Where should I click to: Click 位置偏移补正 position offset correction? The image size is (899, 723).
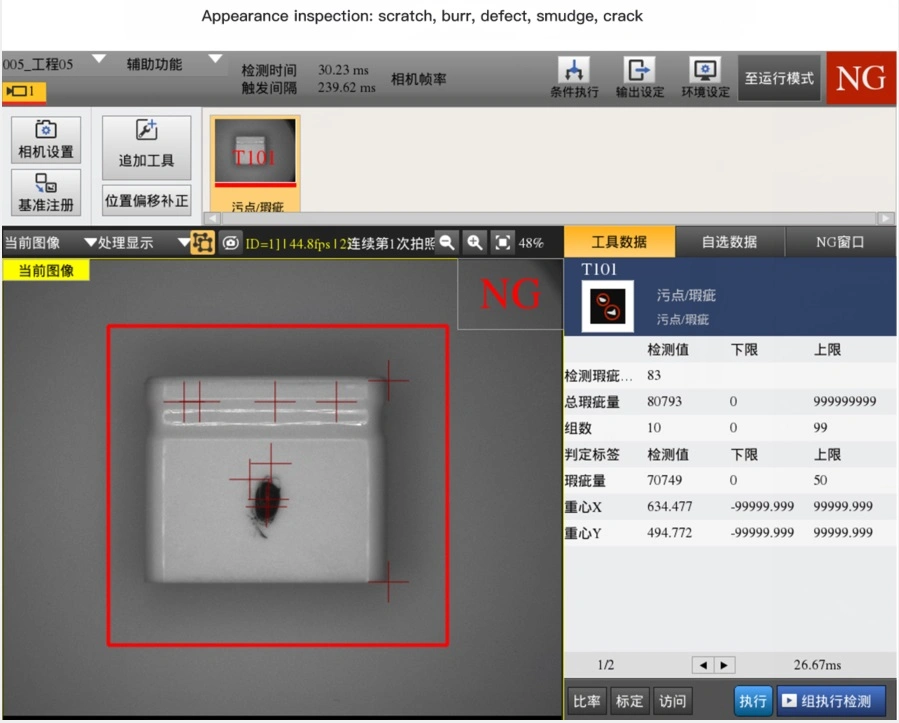point(146,201)
